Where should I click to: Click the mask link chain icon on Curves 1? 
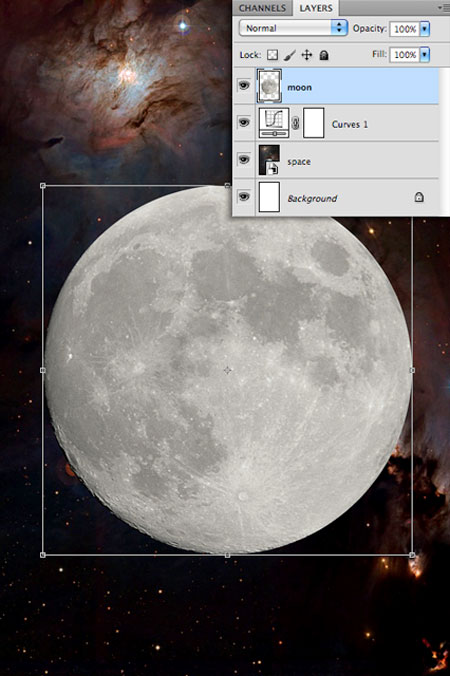coord(295,123)
